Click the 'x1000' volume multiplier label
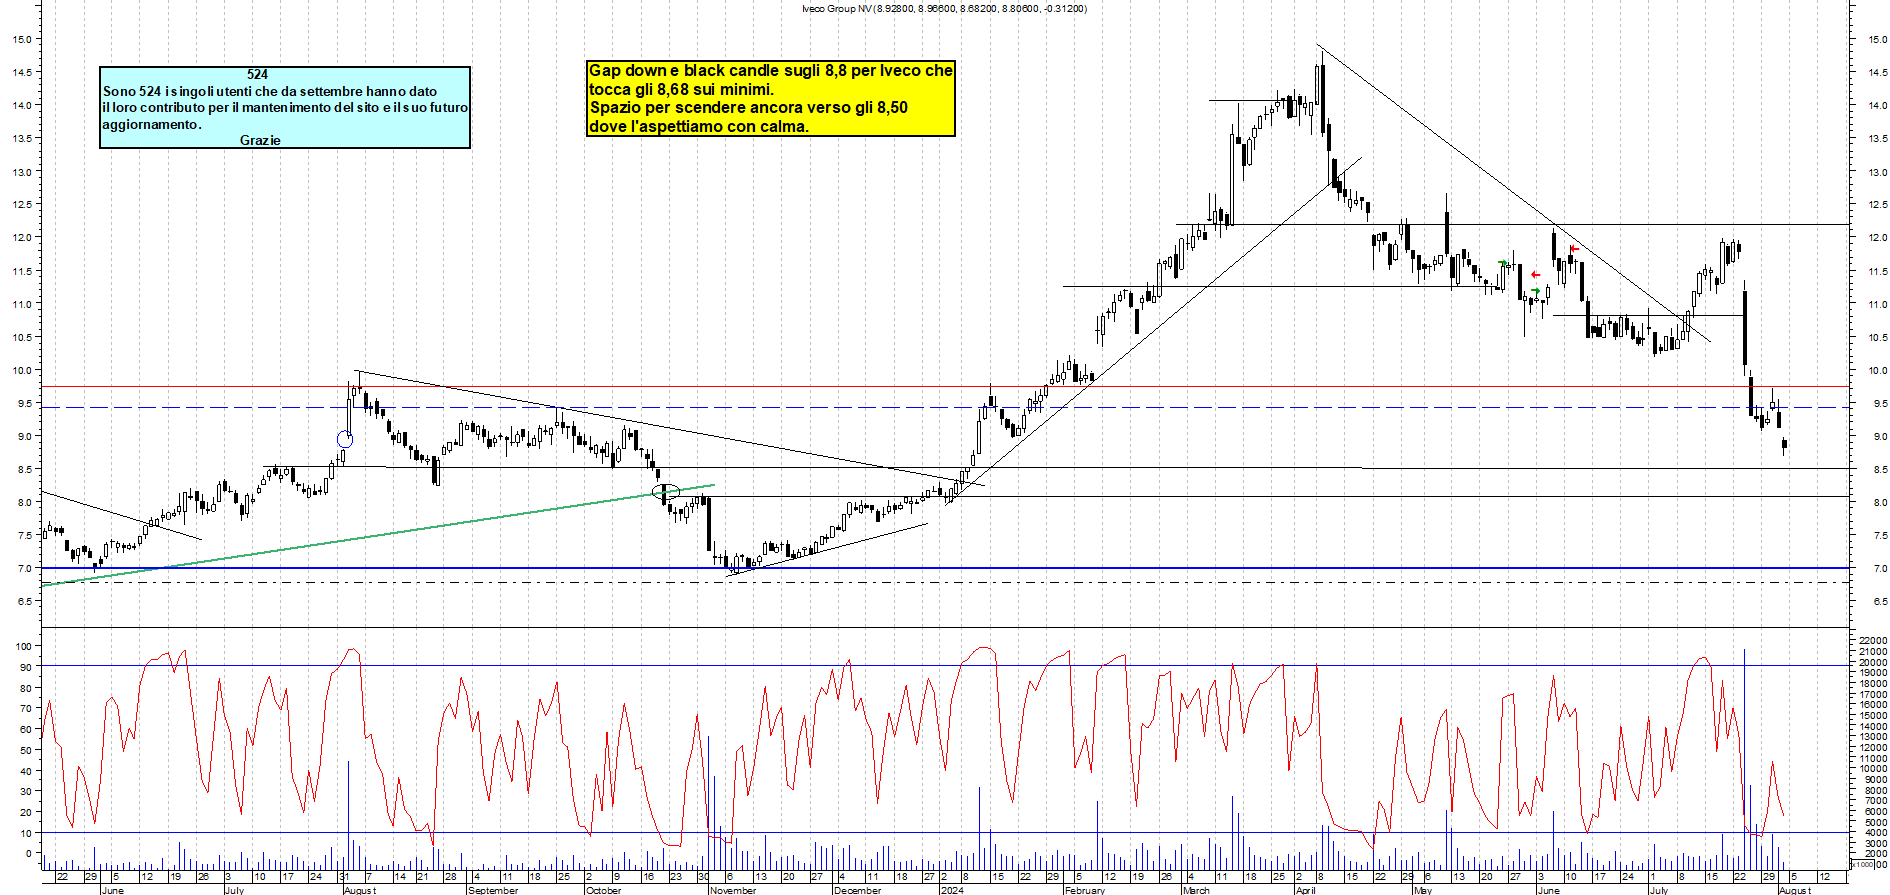 pyautogui.click(x=1861, y=864)
